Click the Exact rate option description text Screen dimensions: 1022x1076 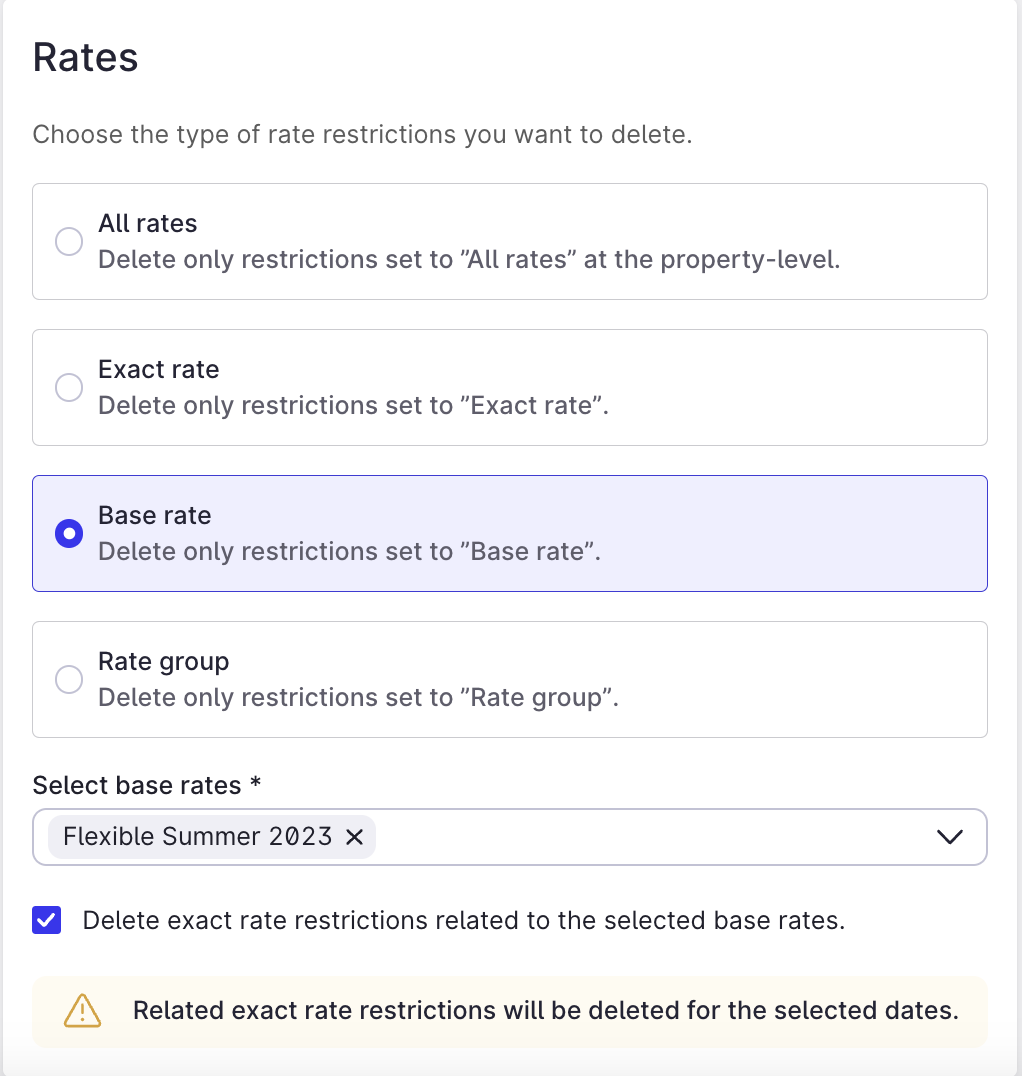[353, 406]
